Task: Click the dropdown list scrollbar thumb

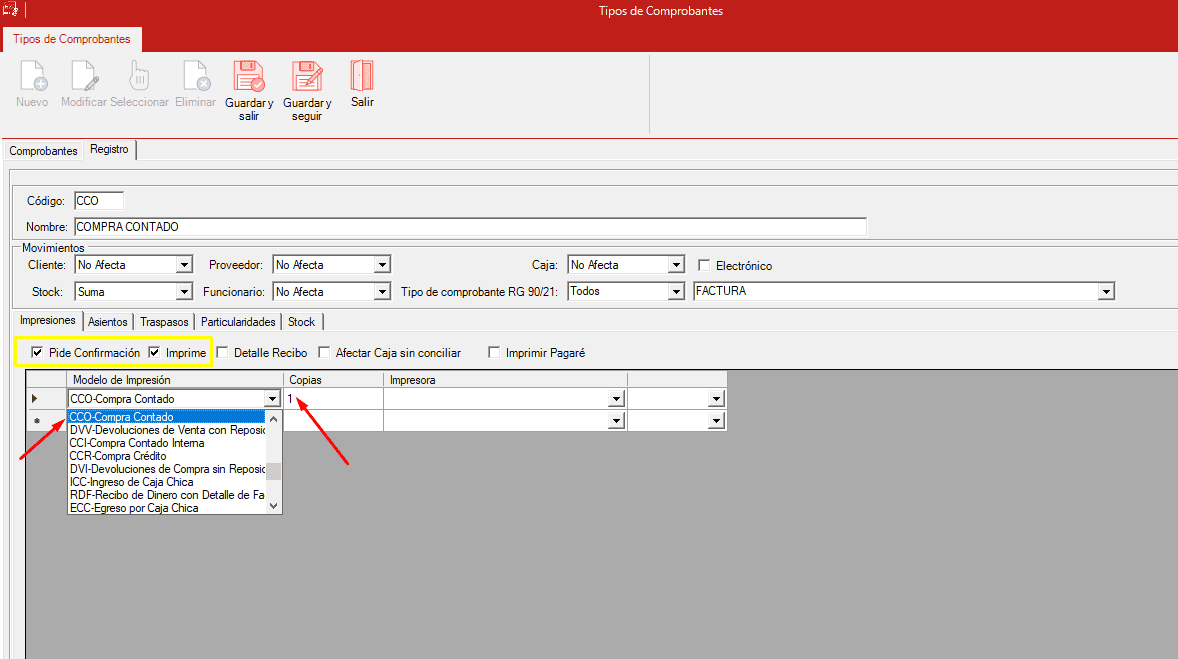Action: point(273,471)
